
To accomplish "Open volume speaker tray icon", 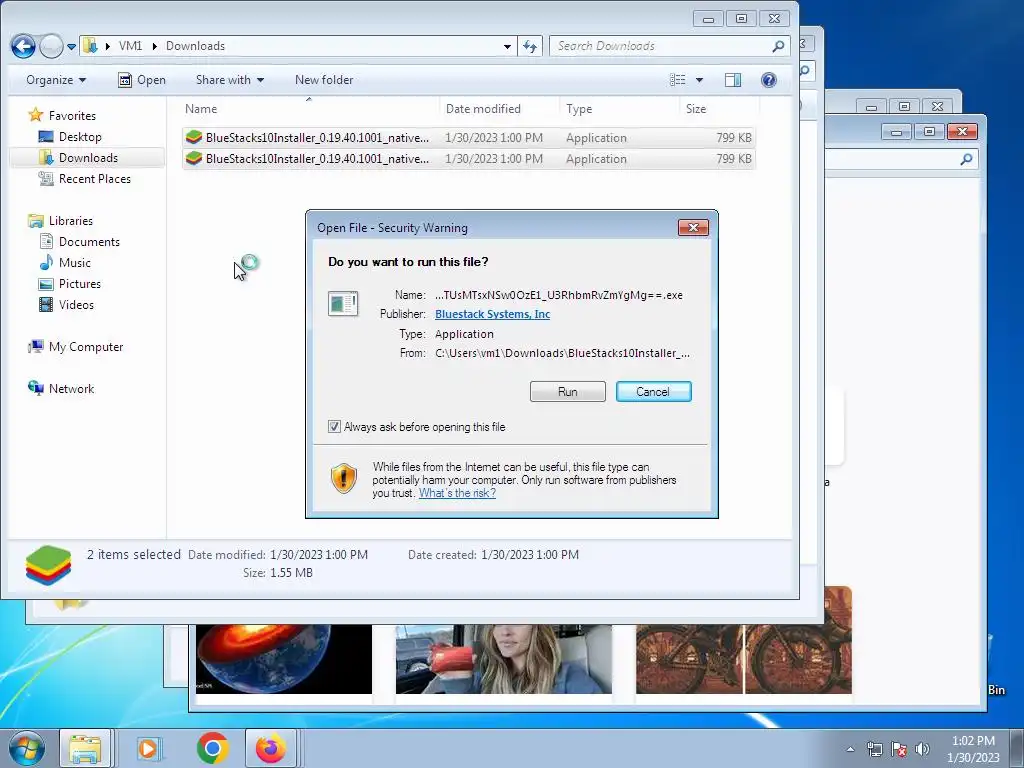I will coord(922,749).
